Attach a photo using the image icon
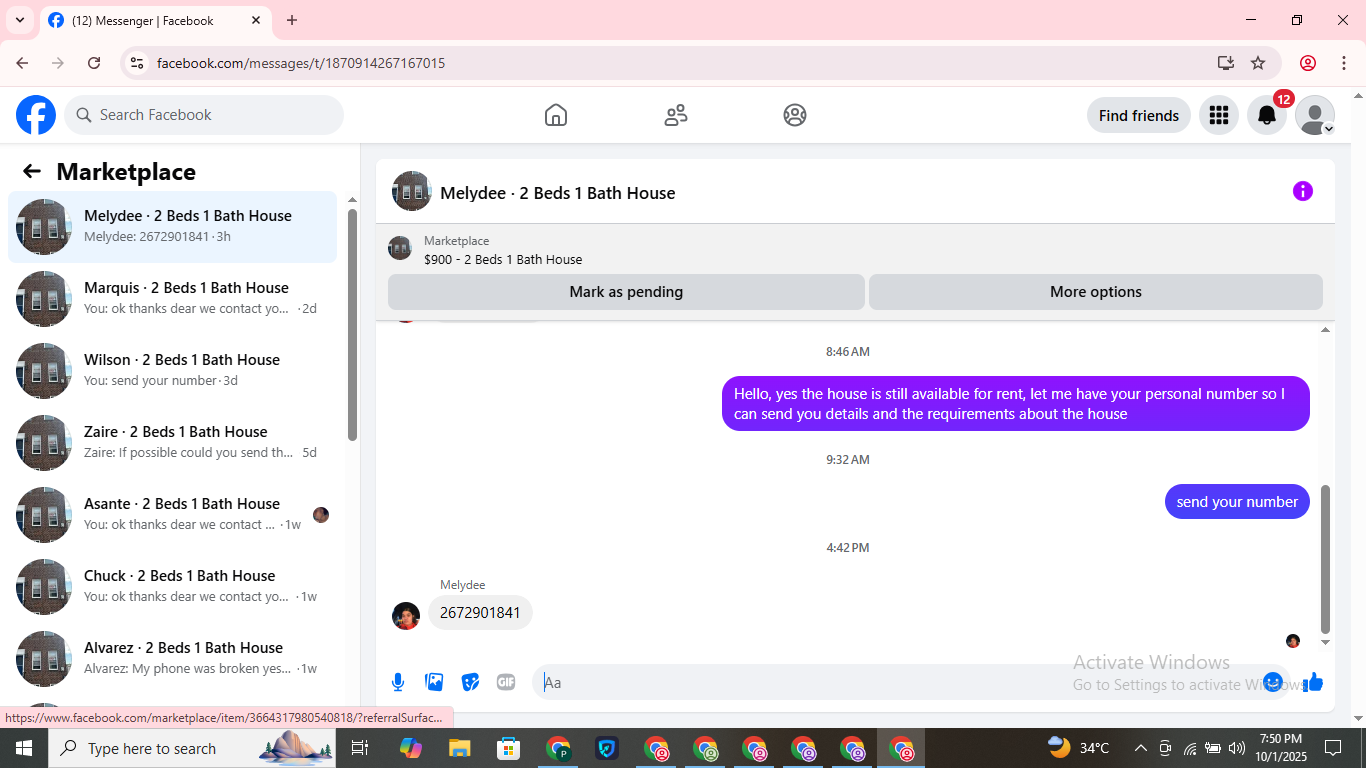 point(434,682)
